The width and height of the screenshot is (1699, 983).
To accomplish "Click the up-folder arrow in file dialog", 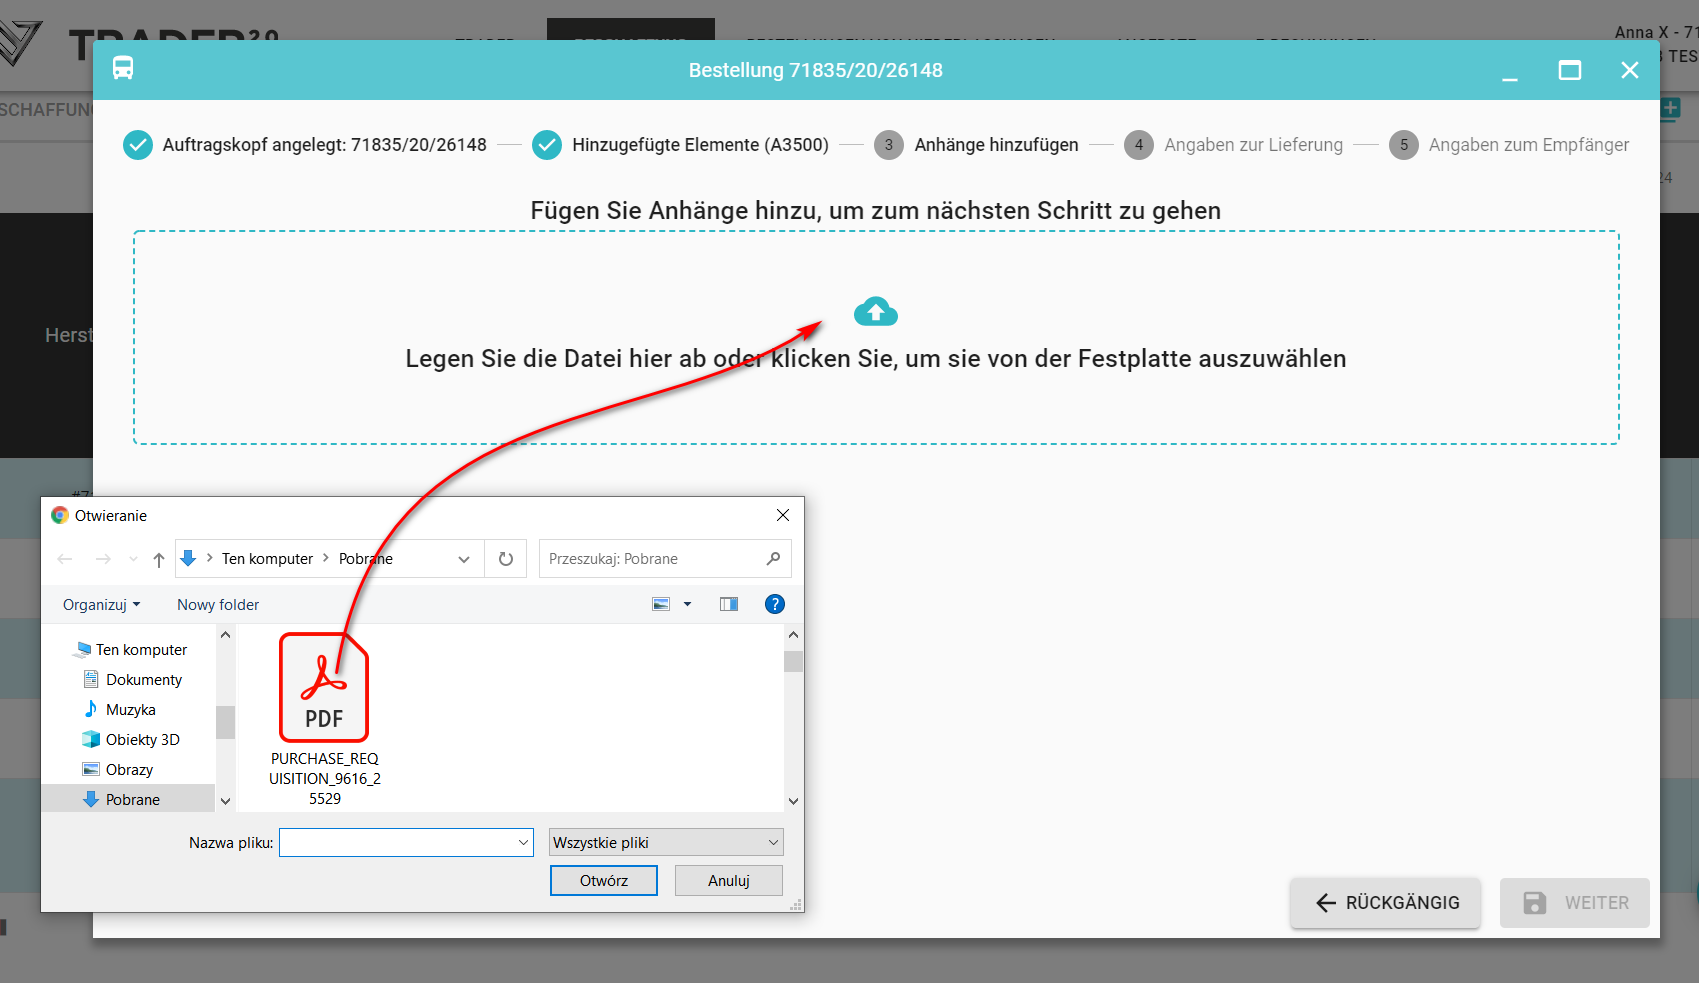I will coord(159,559).
